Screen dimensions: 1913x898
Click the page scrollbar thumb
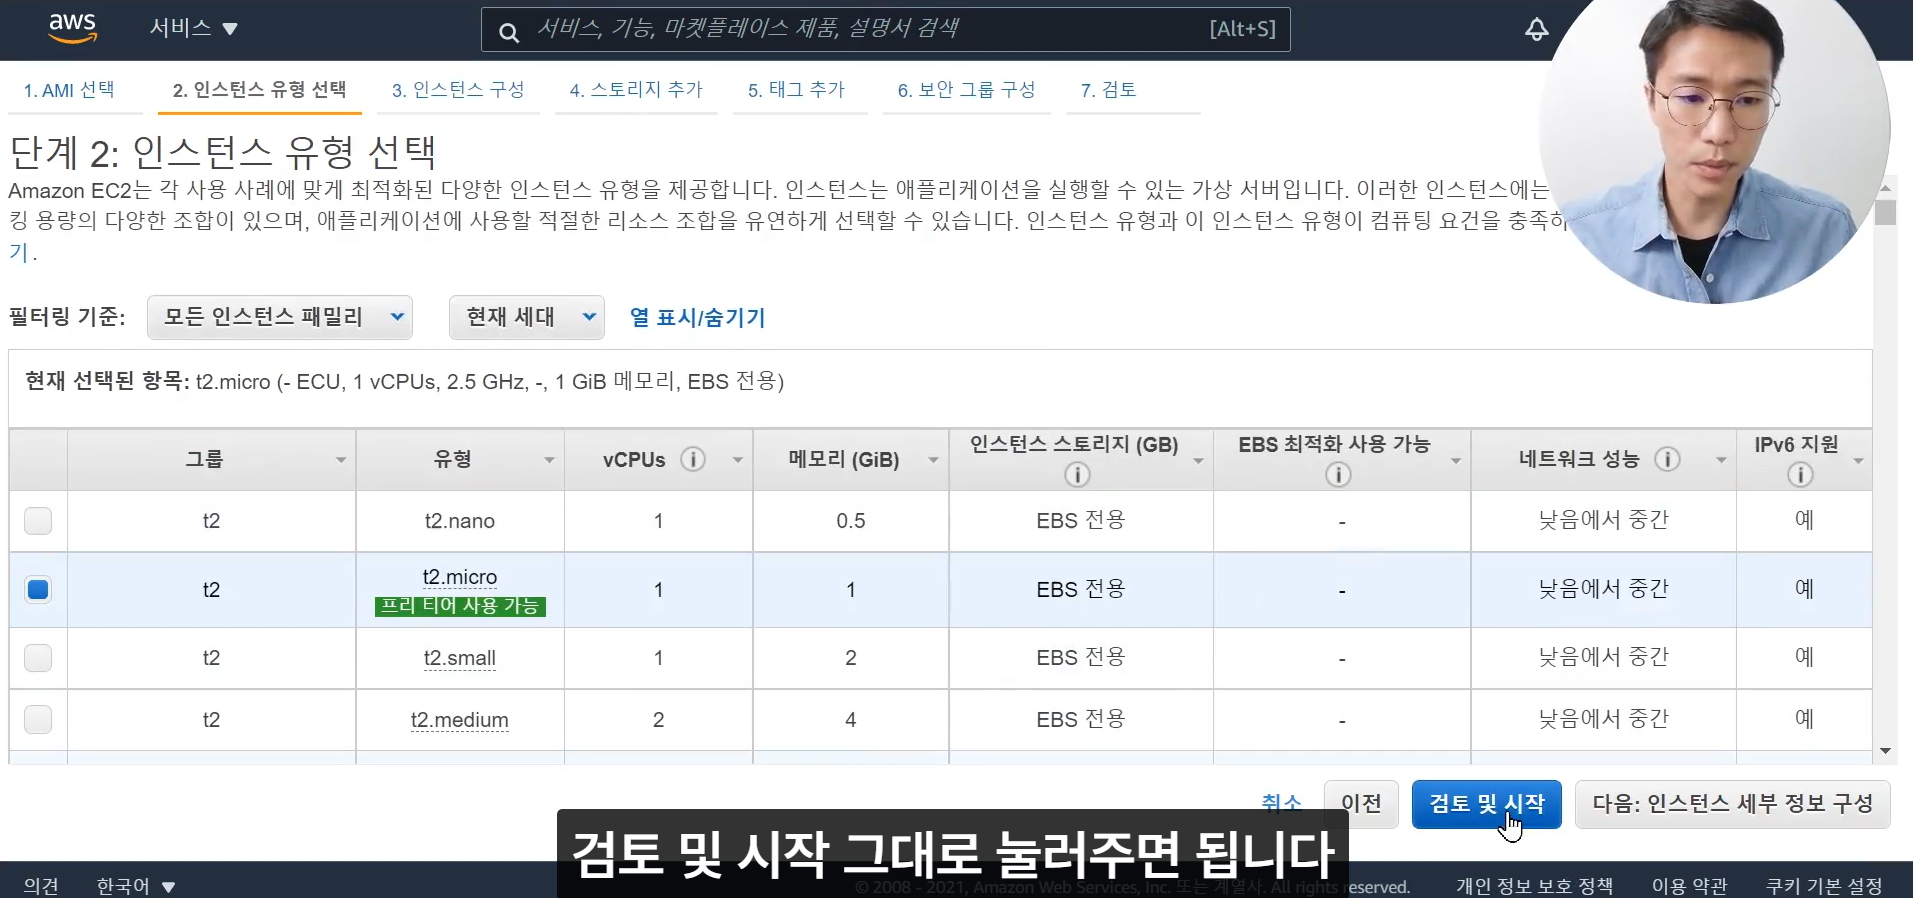[x=1886, y=212]
